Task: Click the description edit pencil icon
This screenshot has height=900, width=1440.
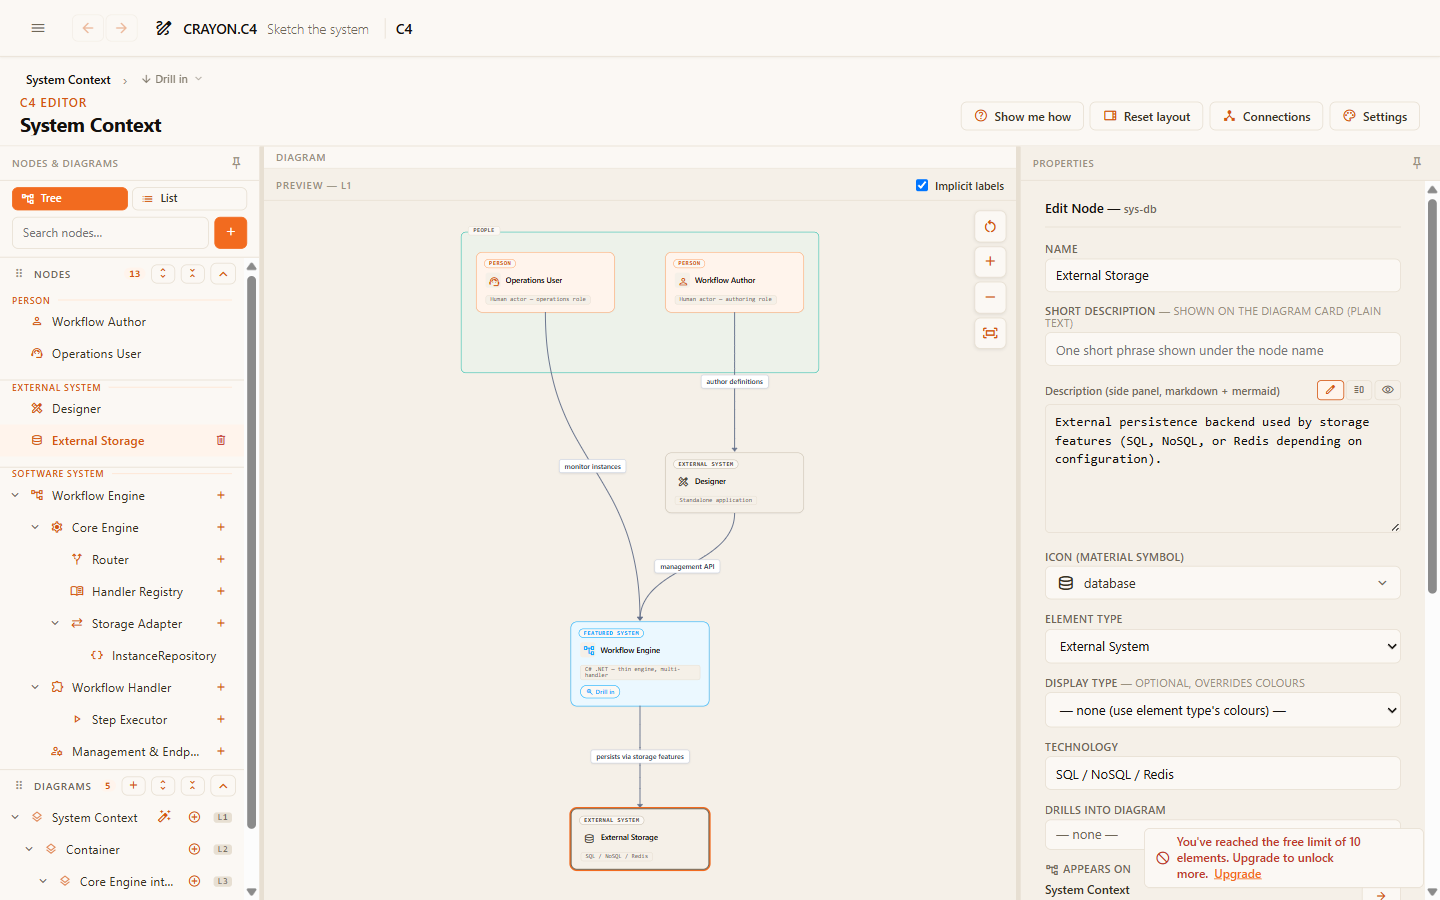Action: pos(1330,390)
